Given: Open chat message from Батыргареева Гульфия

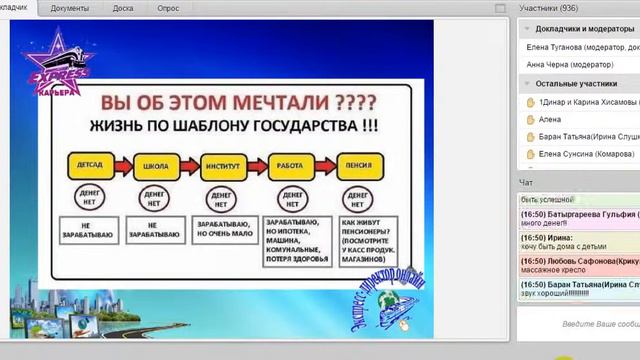Looking at the screenshot, I should point(580,219).
